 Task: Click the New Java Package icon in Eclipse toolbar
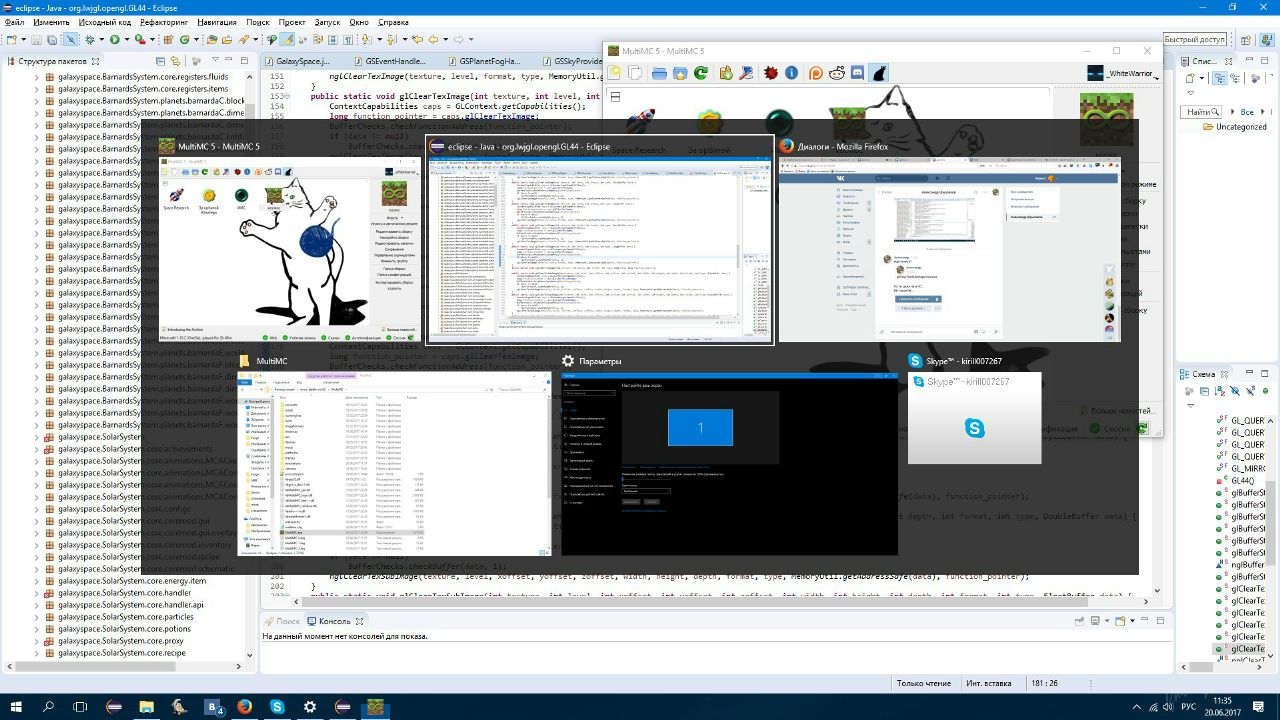click(168, 40)
